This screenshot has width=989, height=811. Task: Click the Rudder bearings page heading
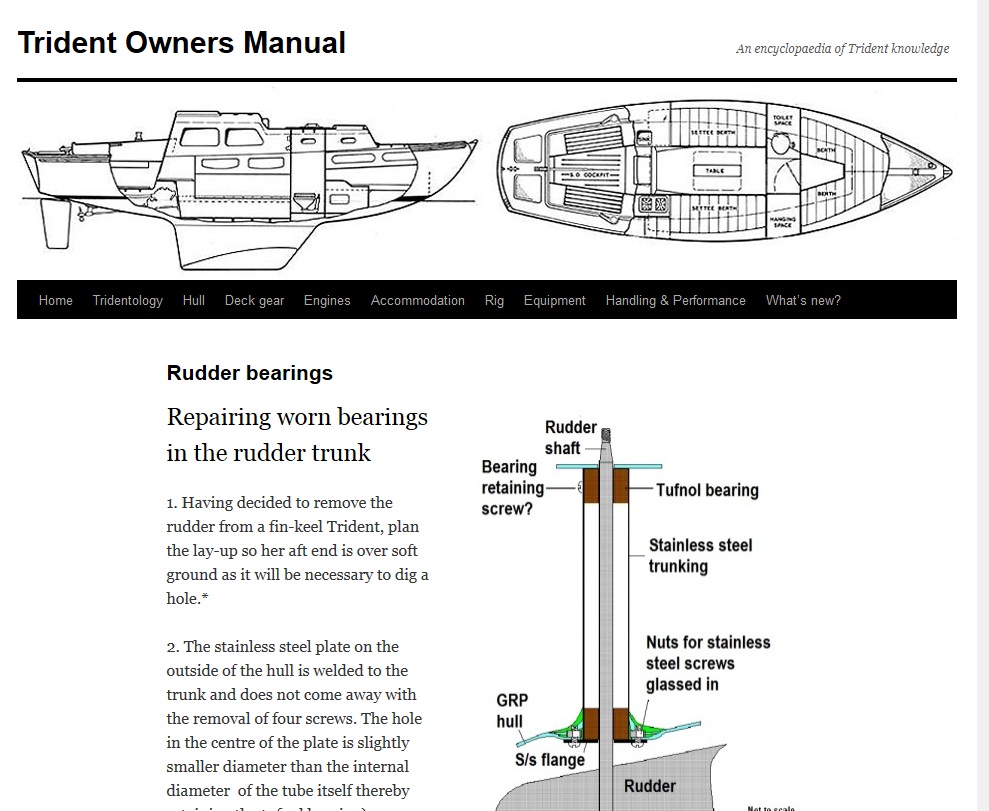click(249, 373)
